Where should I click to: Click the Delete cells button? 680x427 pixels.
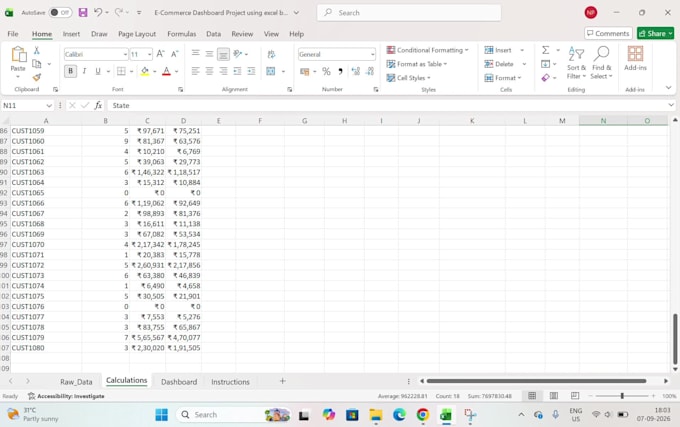pos(505,64)
